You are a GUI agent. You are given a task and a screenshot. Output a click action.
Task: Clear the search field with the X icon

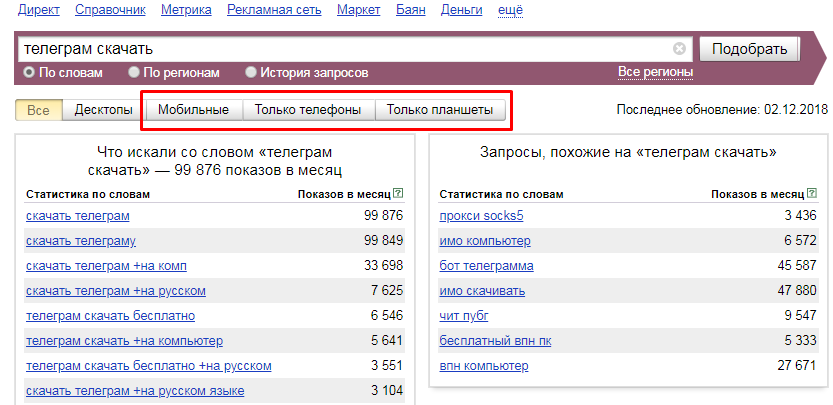pos(679,49)
